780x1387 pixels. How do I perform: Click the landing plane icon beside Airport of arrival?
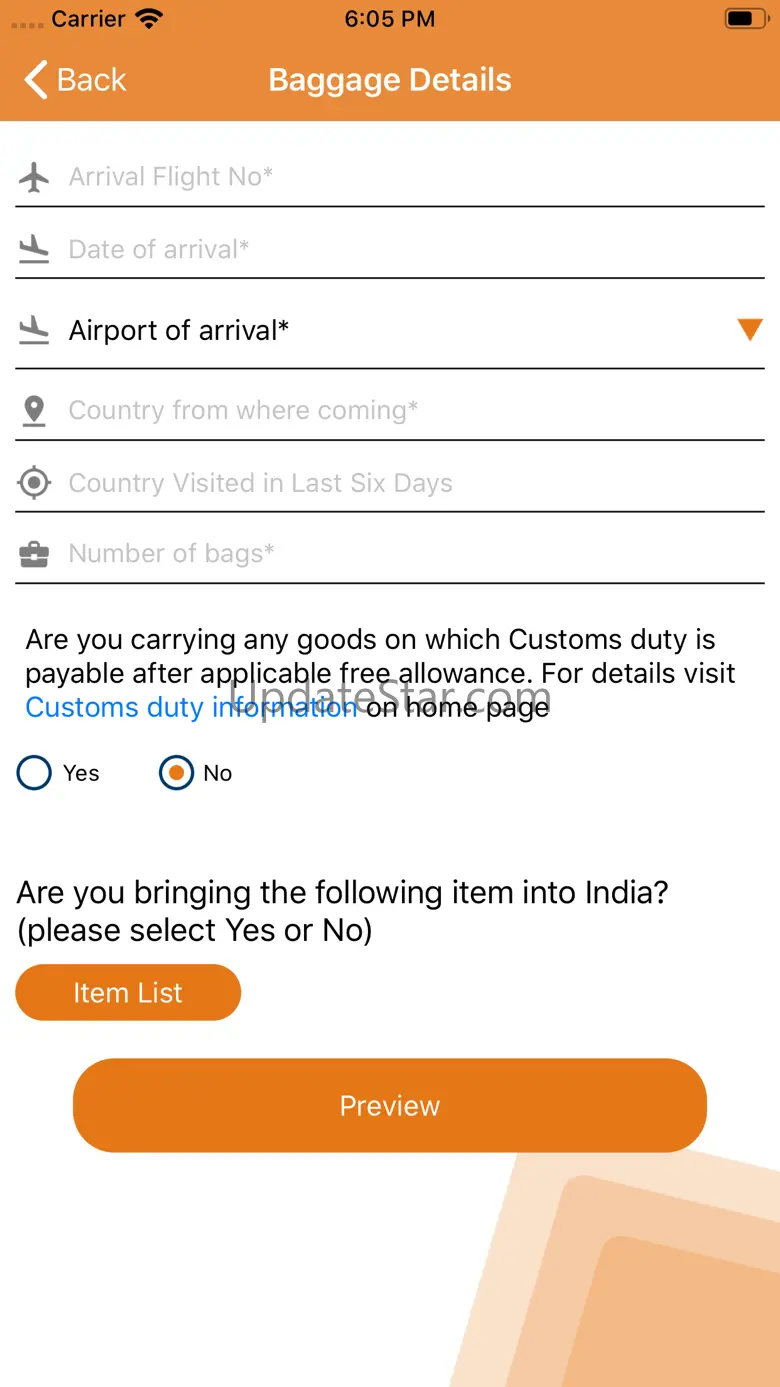click(34, 330)
